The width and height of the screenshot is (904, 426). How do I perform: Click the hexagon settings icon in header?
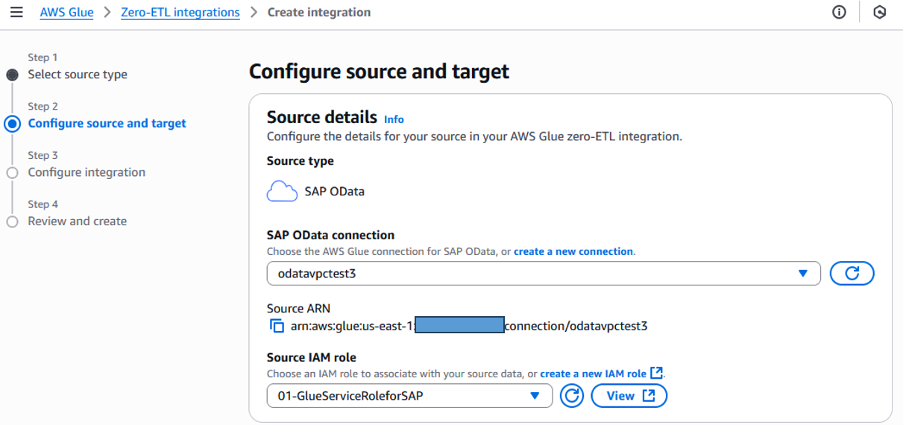[879, 13]
